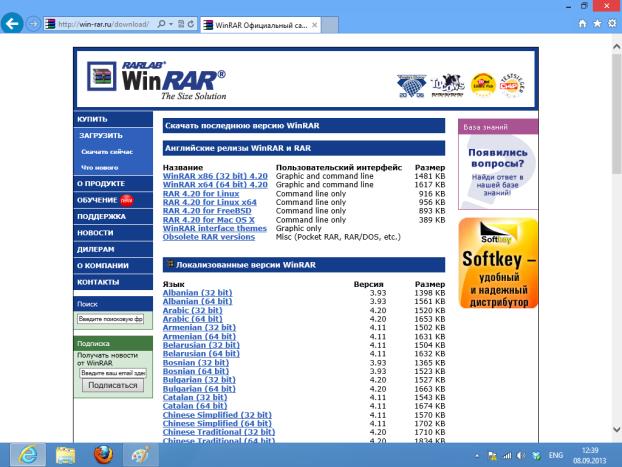The image size is (622, 467).
Task: Open the КОНТАКТЫ menu item
Action: [x=113, y=282]
